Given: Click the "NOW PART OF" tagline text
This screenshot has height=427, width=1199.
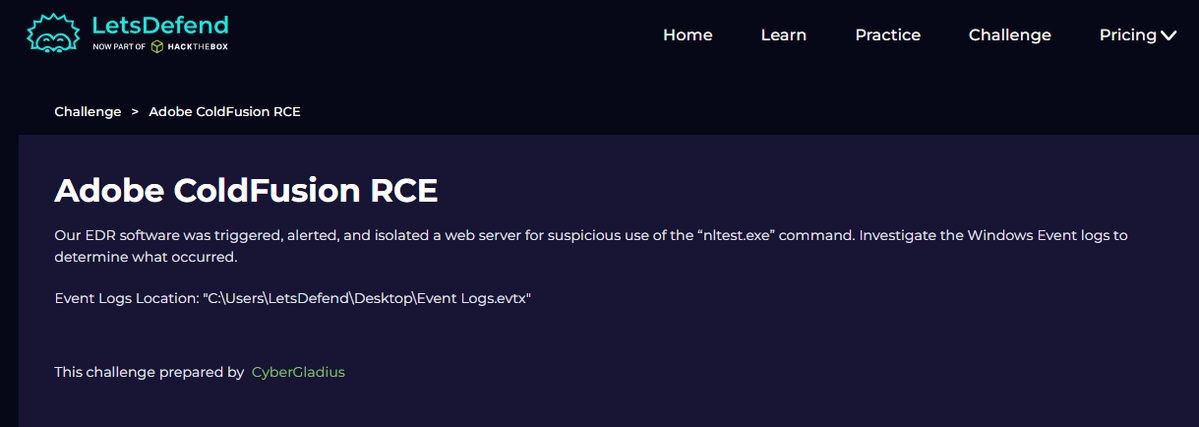Looking at the screenshot, I should click(119, 47).
